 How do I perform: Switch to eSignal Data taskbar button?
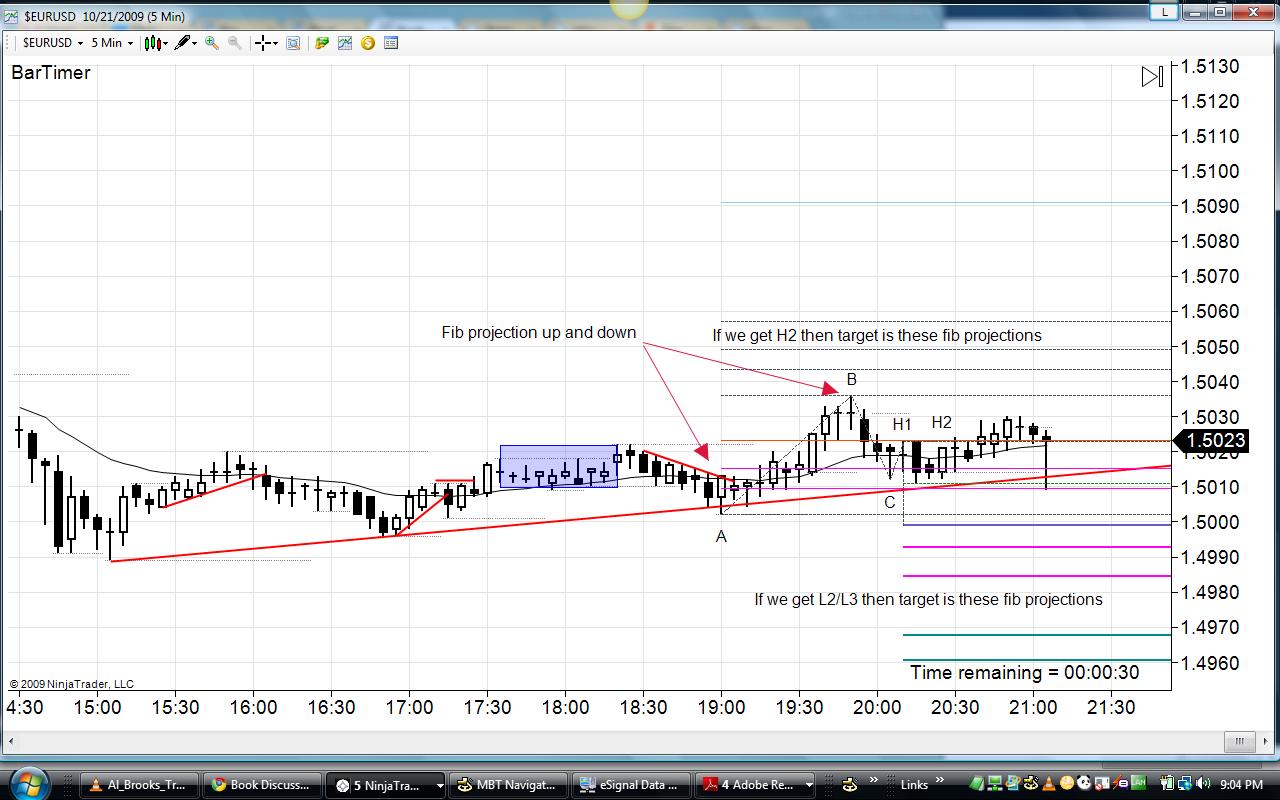pyautogui.click(x=632, y=785)
